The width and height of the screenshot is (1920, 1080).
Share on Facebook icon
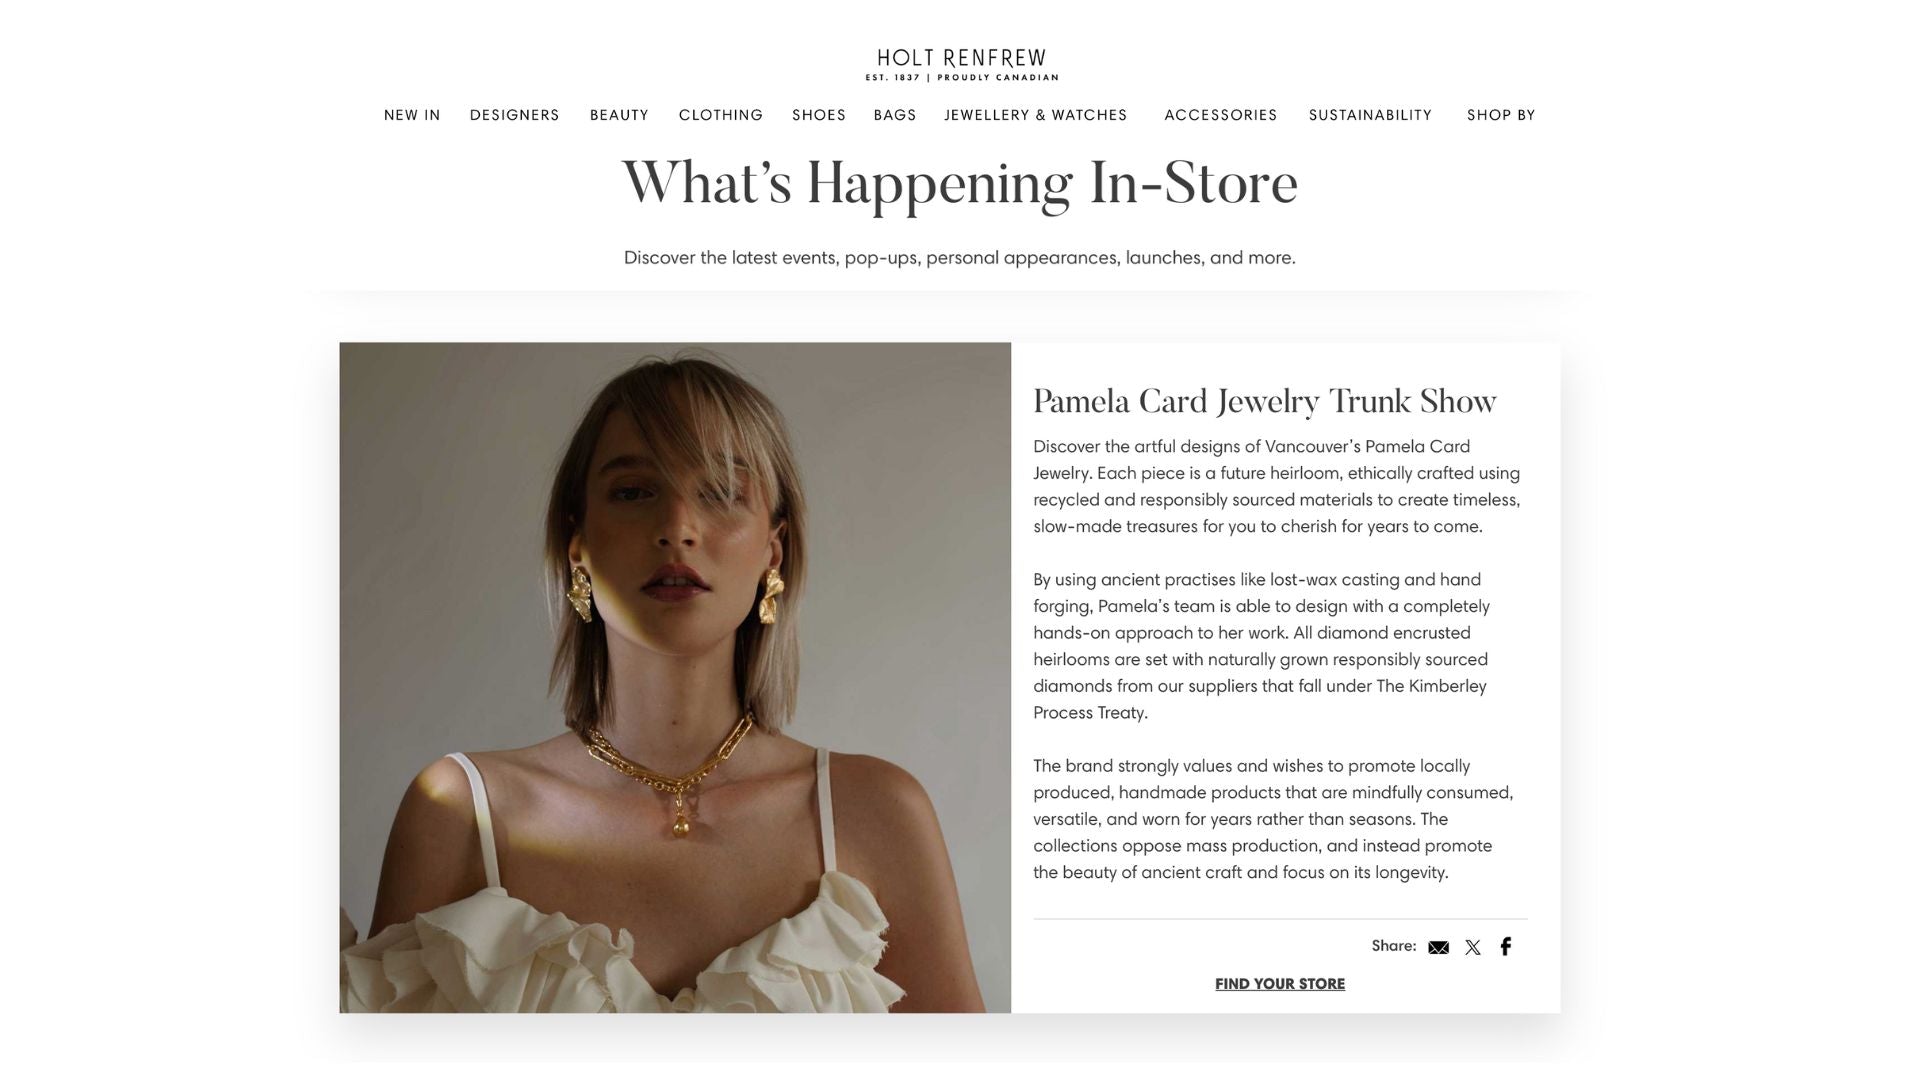(x=1505, y=946)
